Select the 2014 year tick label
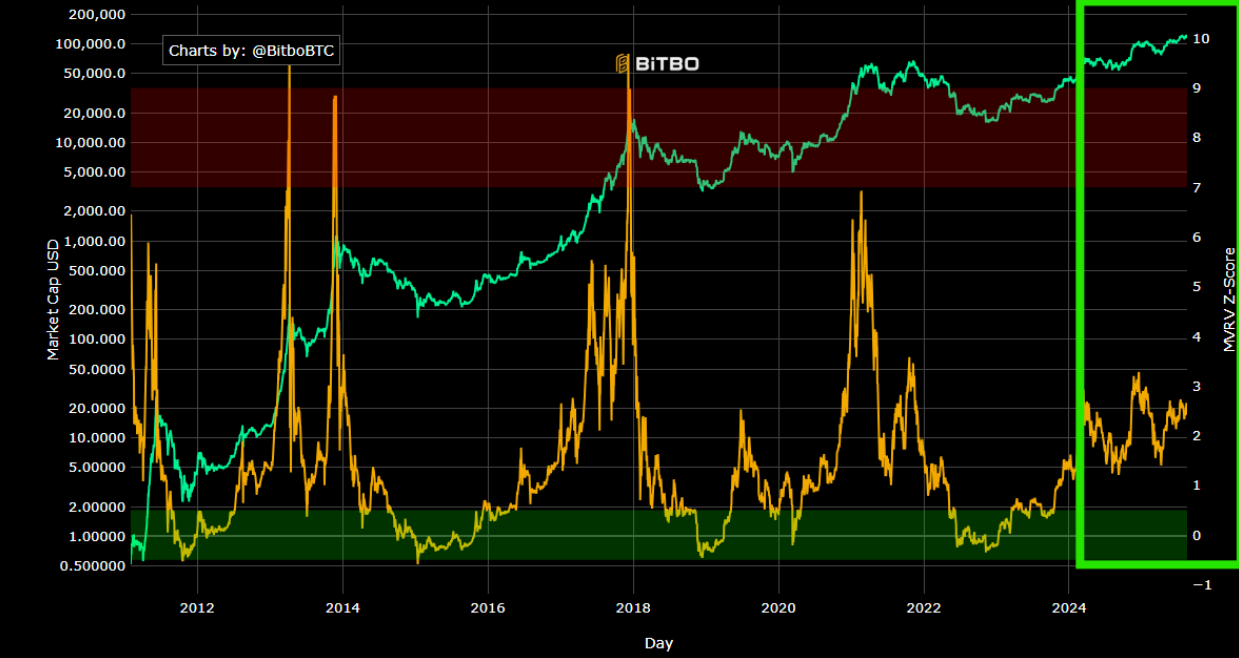The image size is (1239, 658). coord(343,607)
